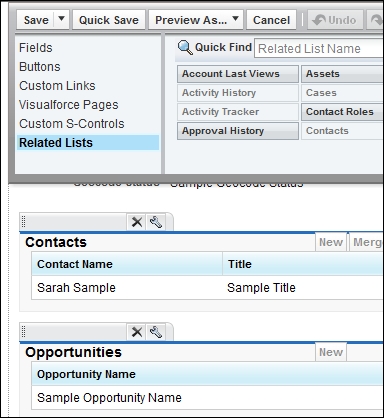Select Custom S-Controls category
The height and width of the screenshot is (418, 384).
(x=72, y=124)
